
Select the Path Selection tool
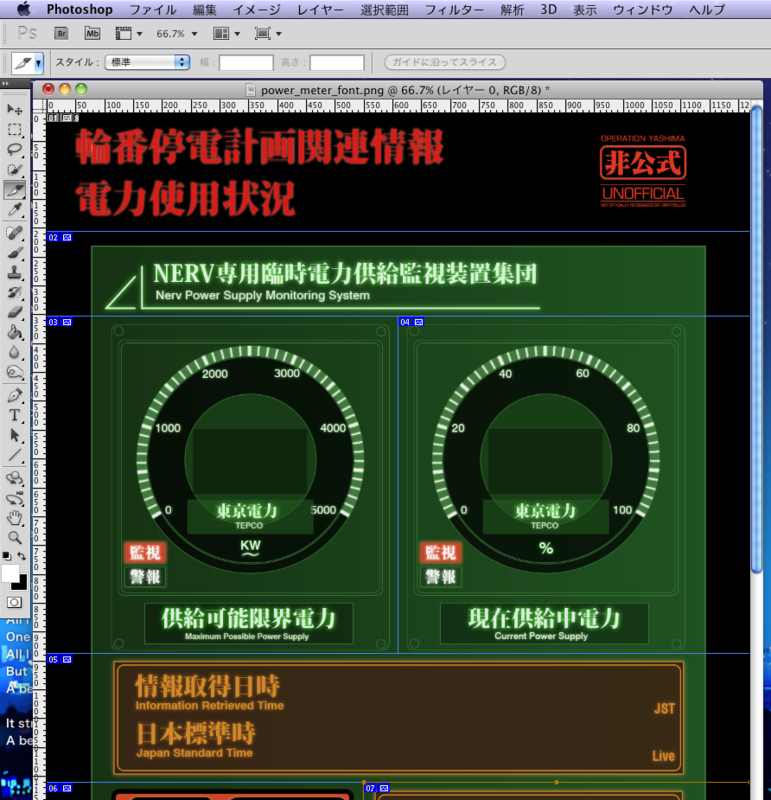(14, 435)
